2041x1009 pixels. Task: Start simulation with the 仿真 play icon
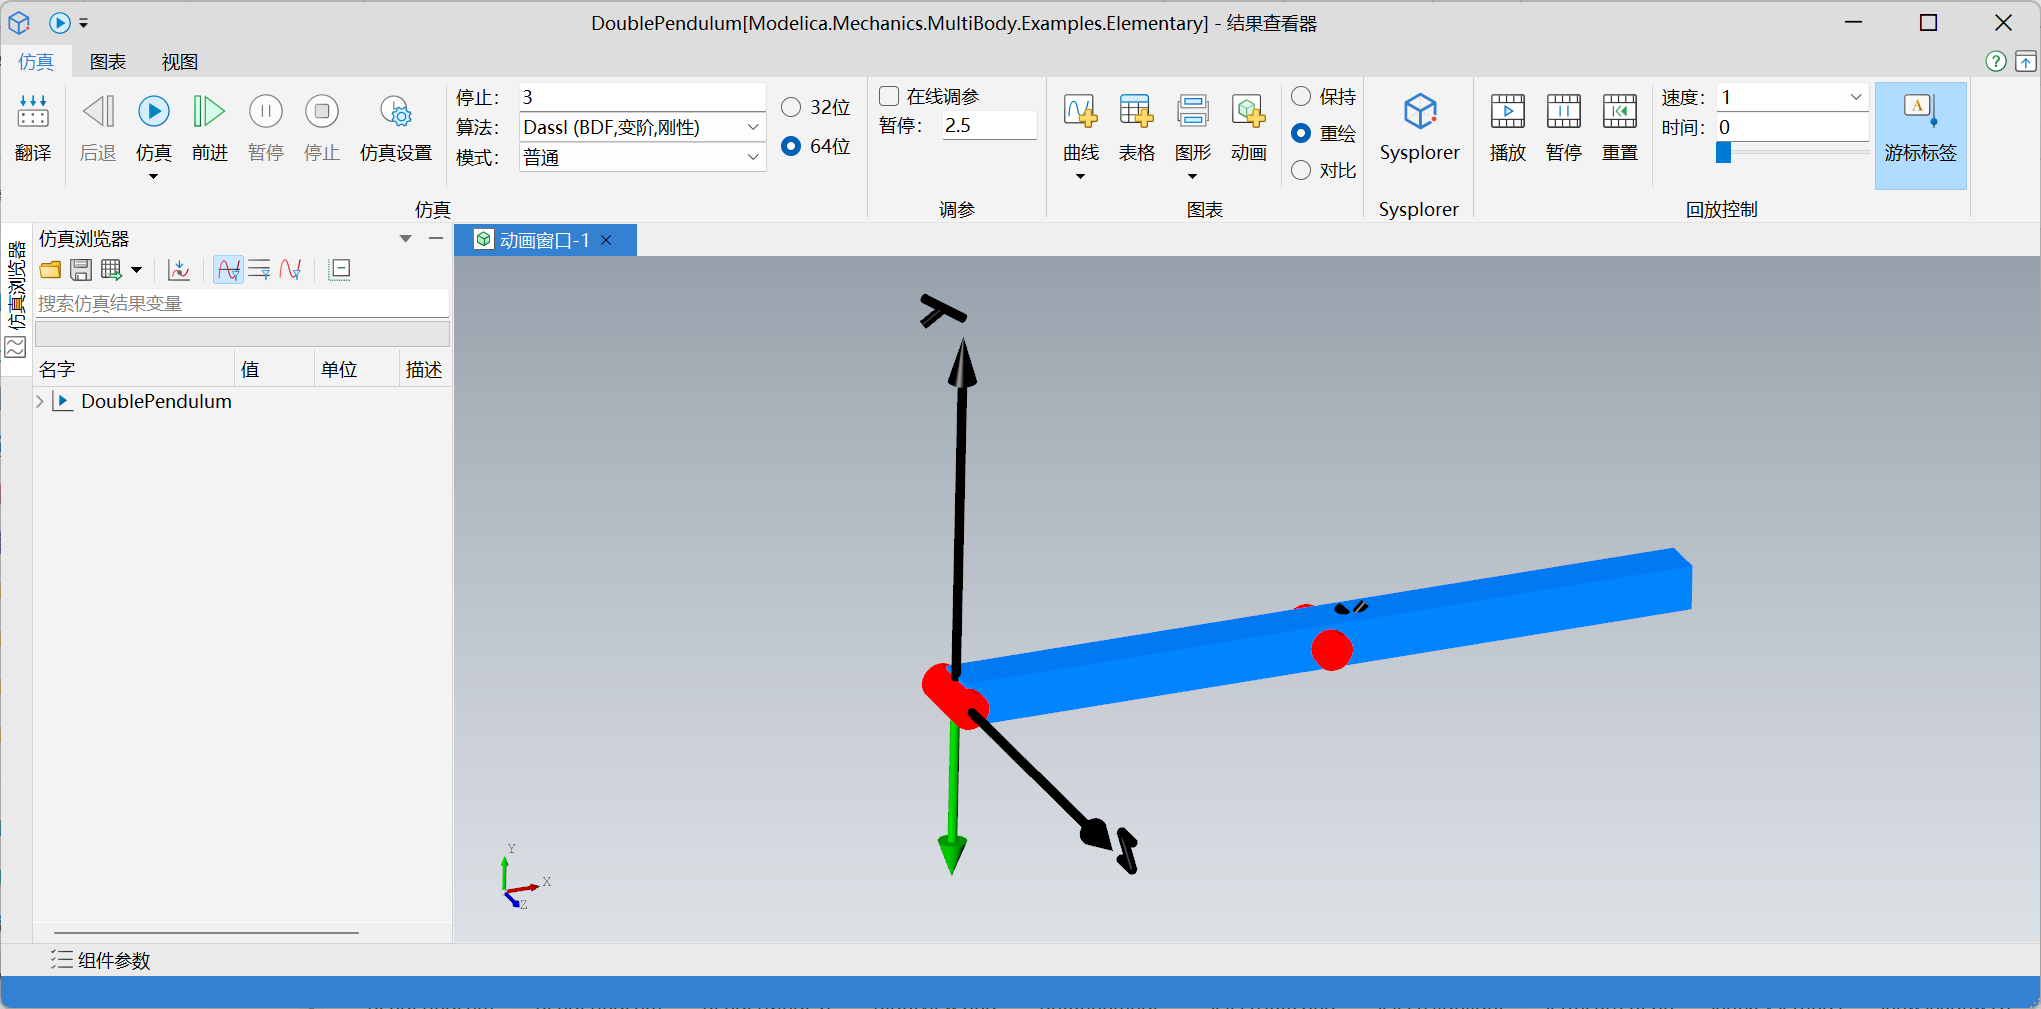coord(153,112)
